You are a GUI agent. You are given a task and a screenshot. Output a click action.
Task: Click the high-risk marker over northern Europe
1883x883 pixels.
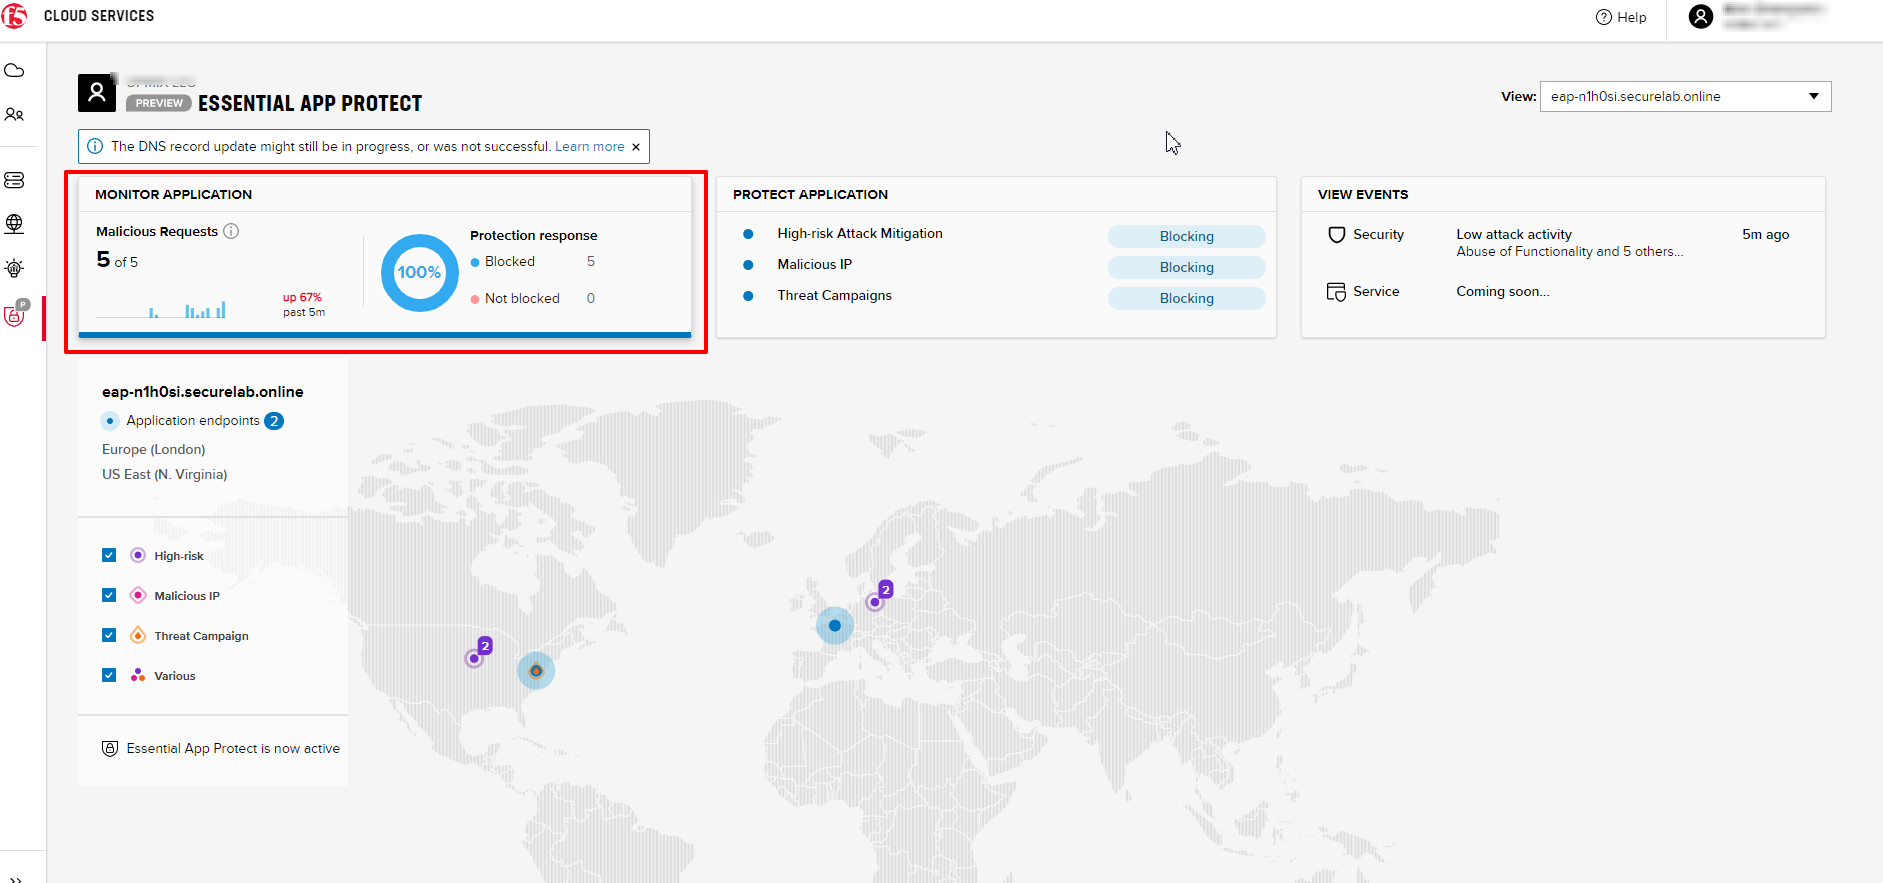pyautogui.click(x=875, y=602)
